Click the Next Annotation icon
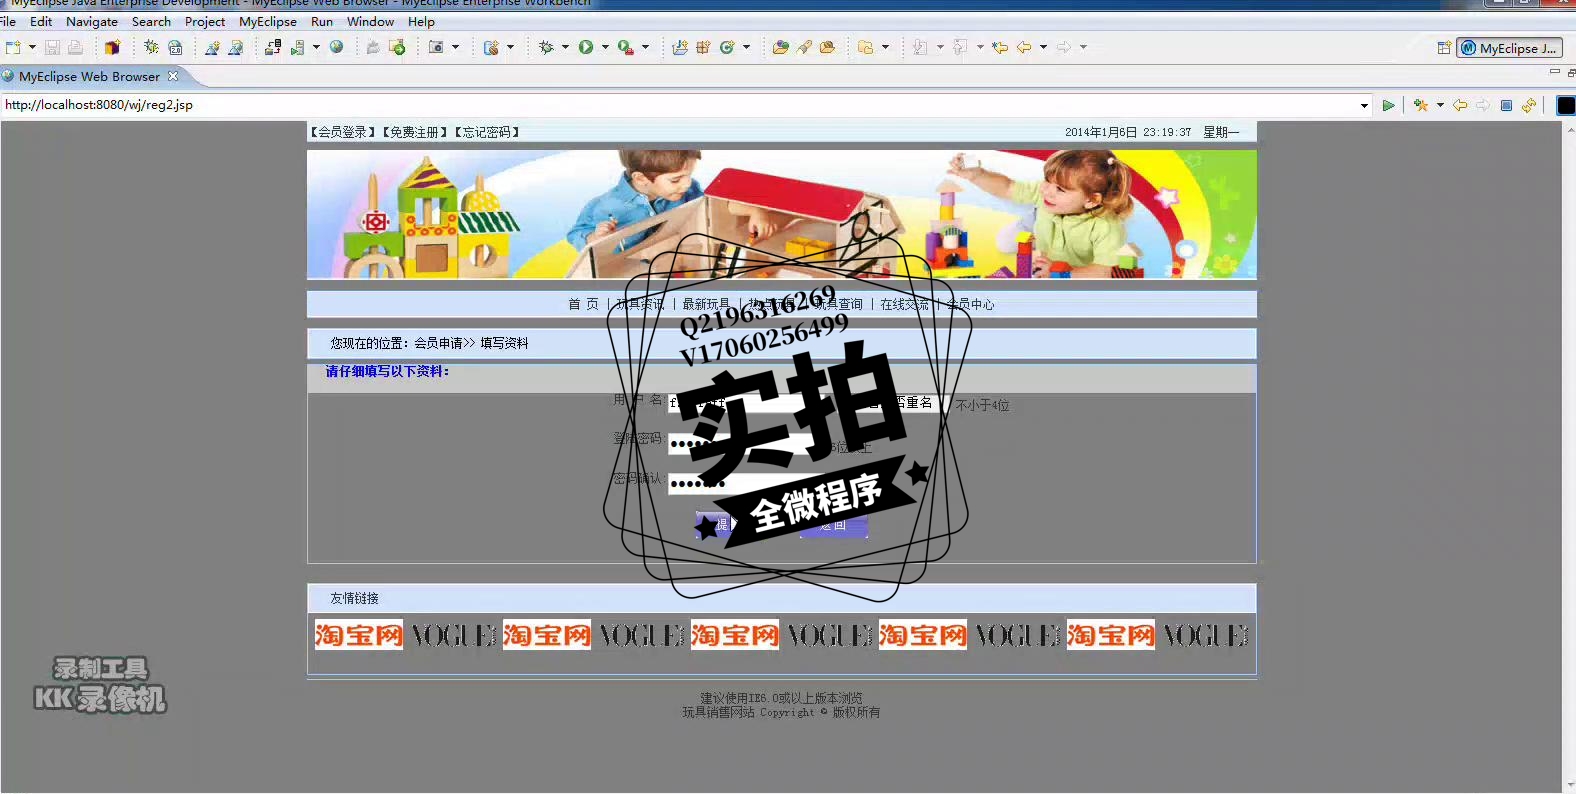The height and width of the screenshot is (794, 1576). 920,47
